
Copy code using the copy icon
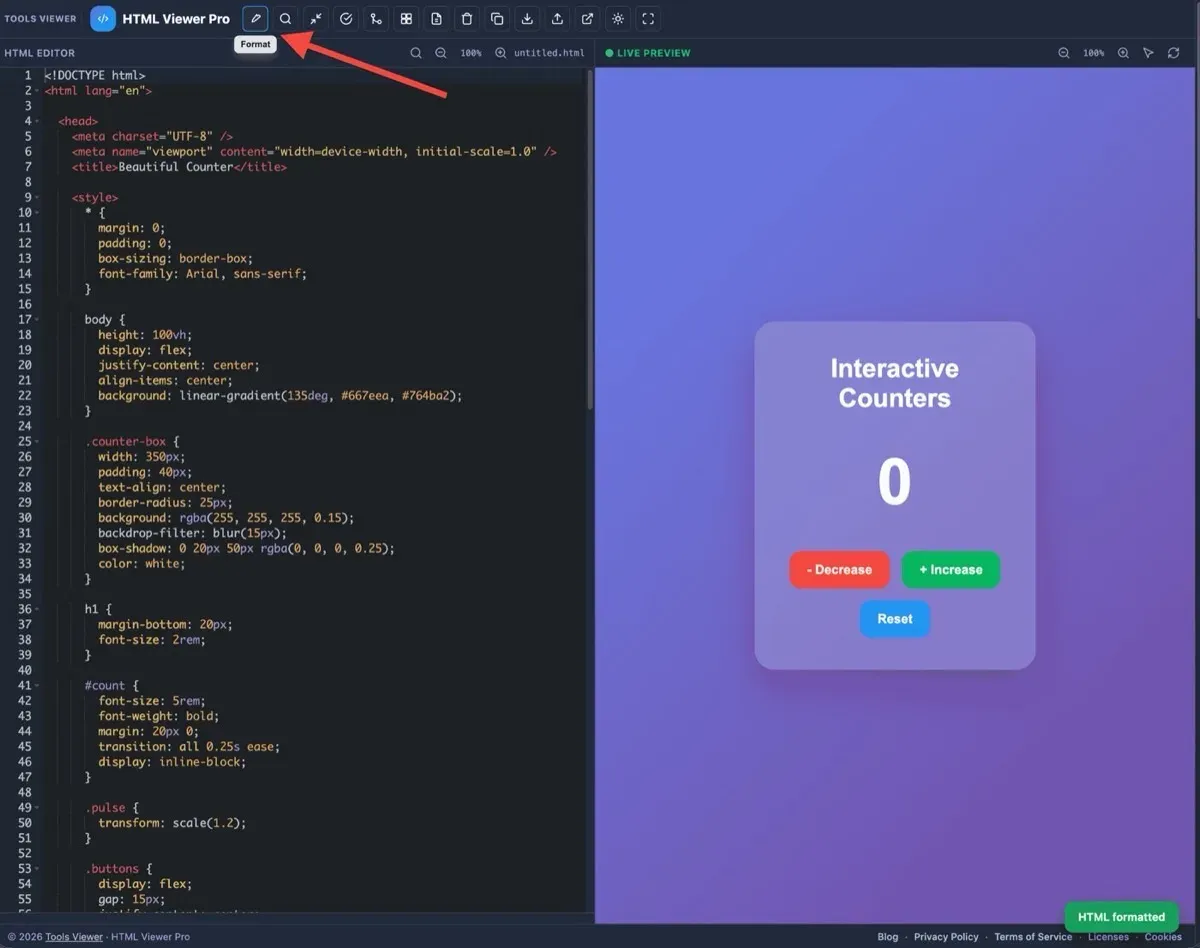point(497,18)
